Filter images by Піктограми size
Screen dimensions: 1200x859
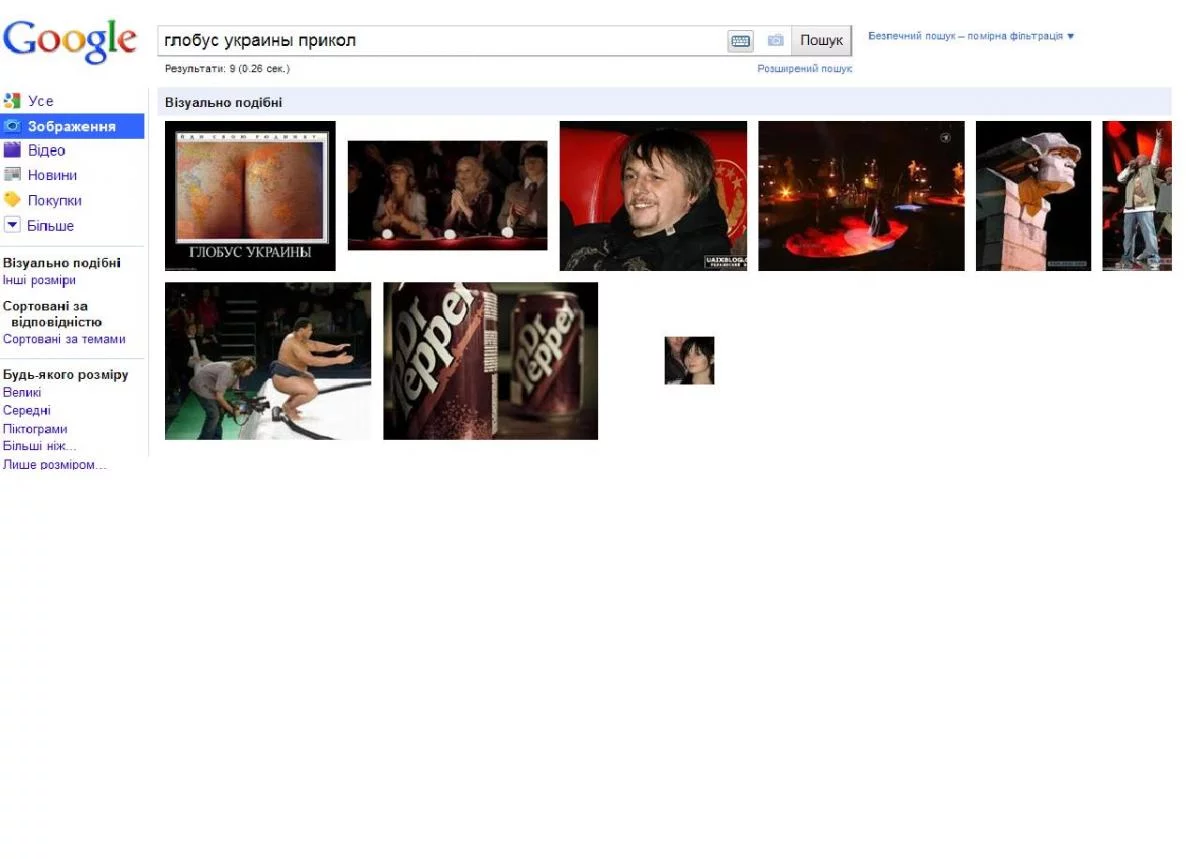click(x=35, y=428)
